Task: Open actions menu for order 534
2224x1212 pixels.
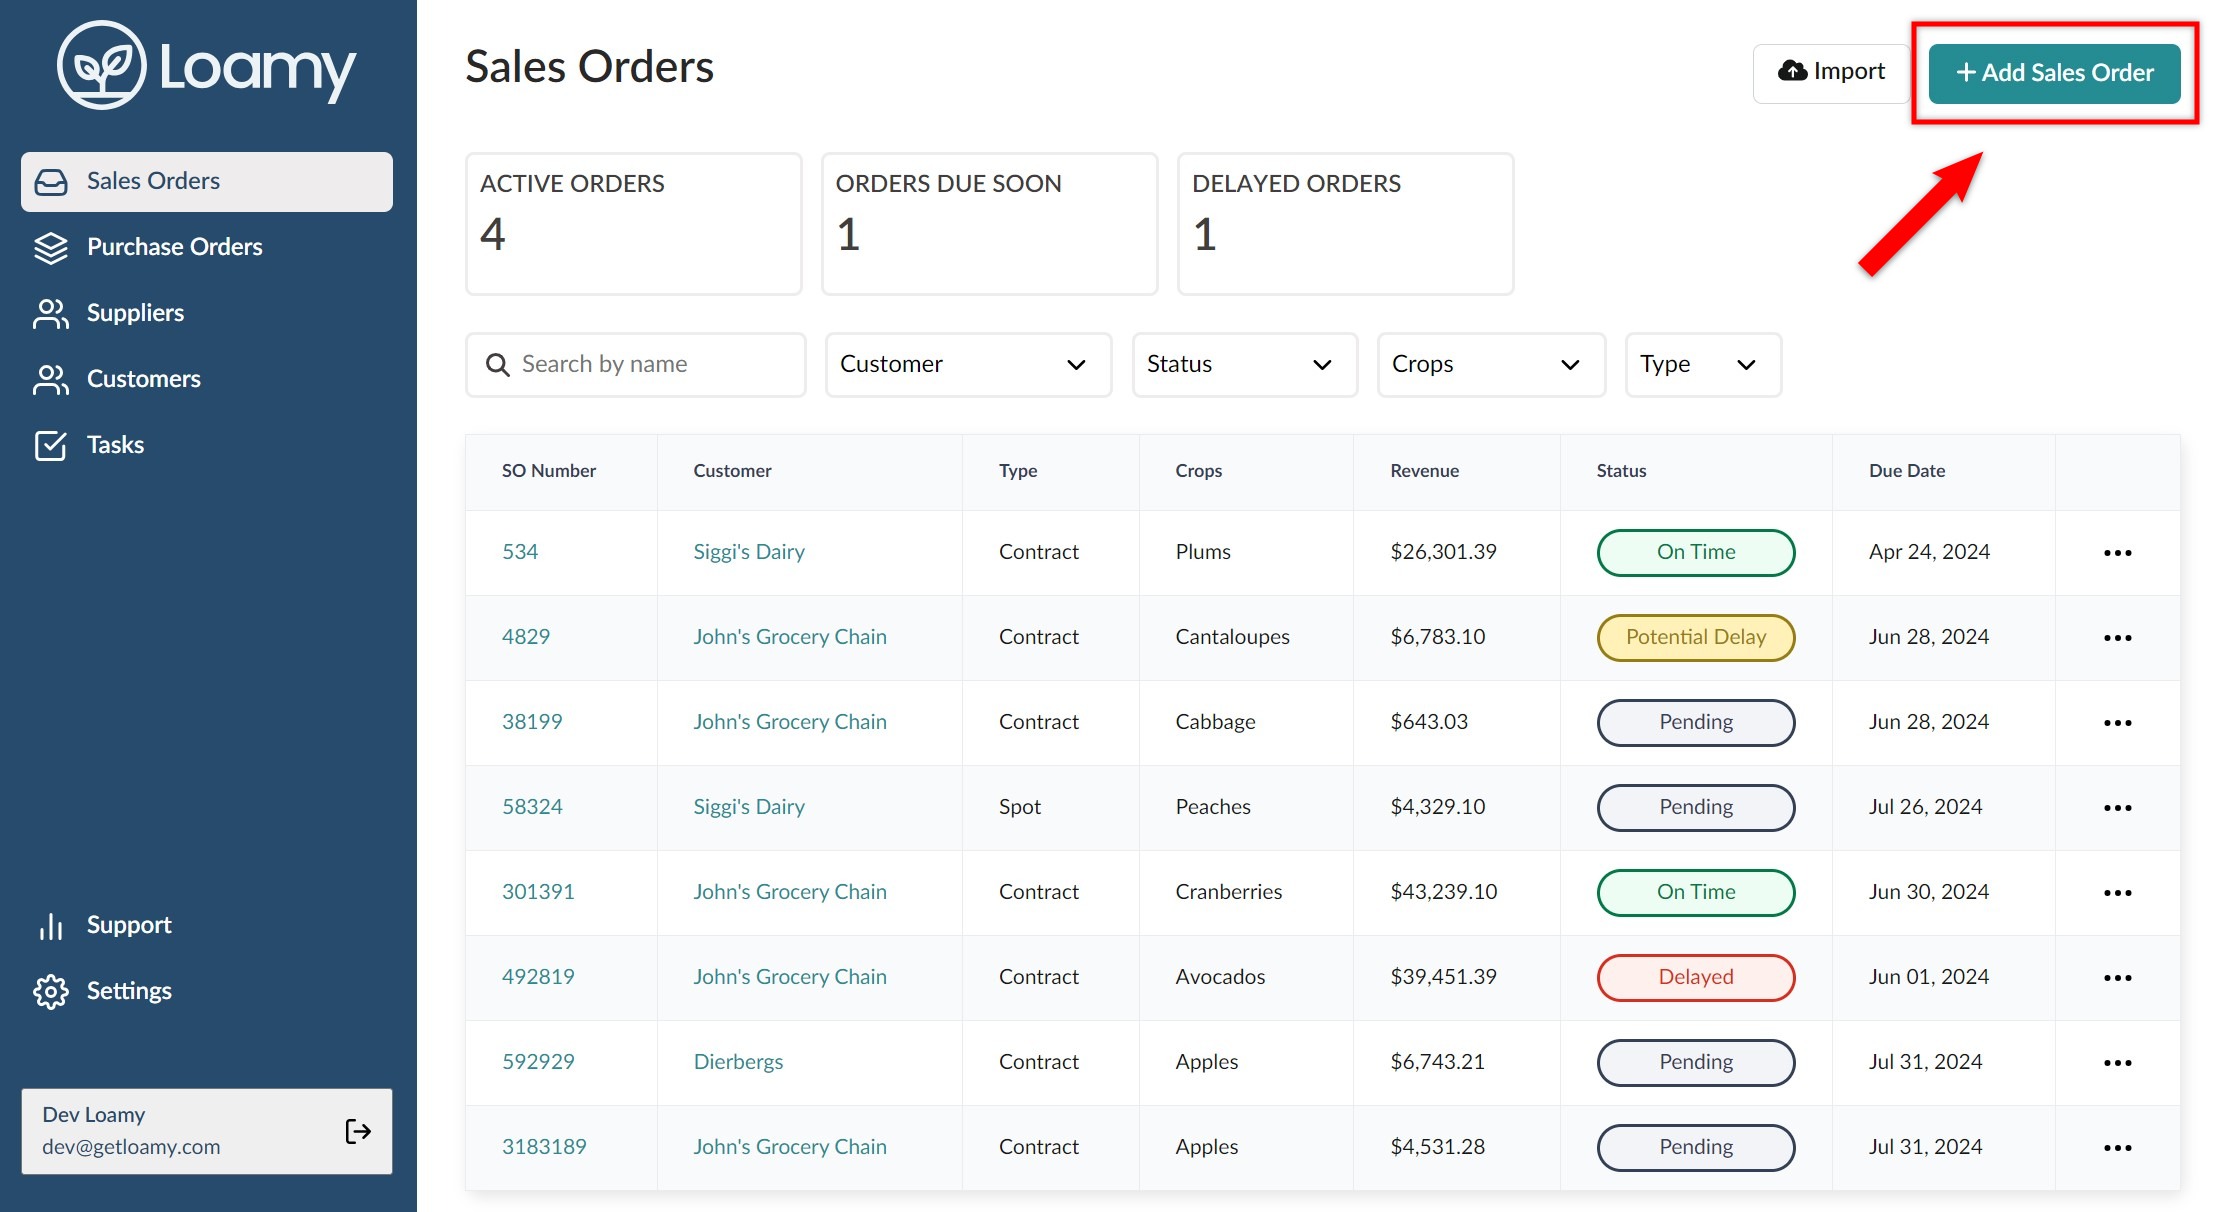Action: 2117,553
